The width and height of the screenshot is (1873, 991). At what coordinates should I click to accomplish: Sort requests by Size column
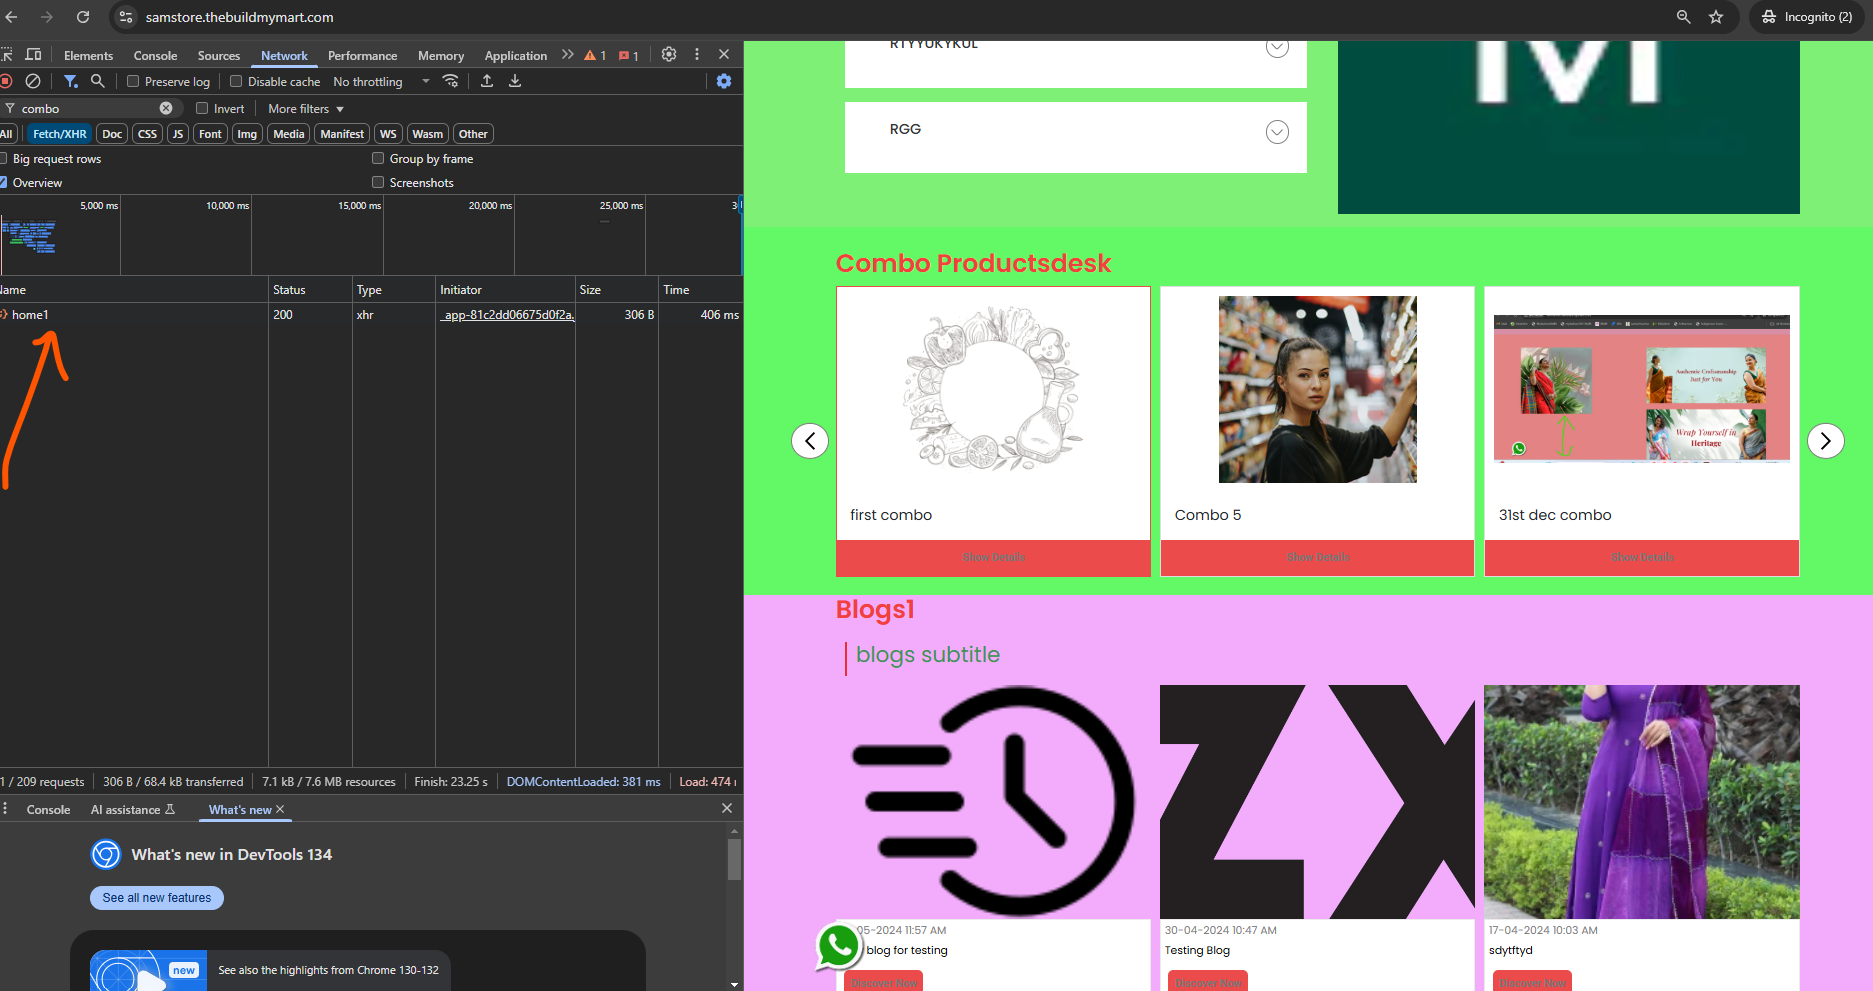click(x=616, y=290)
